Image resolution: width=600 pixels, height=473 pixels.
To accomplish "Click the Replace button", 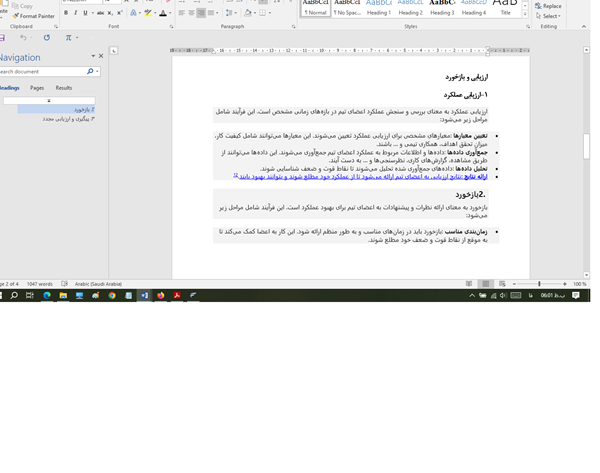I will coord(550,6).
